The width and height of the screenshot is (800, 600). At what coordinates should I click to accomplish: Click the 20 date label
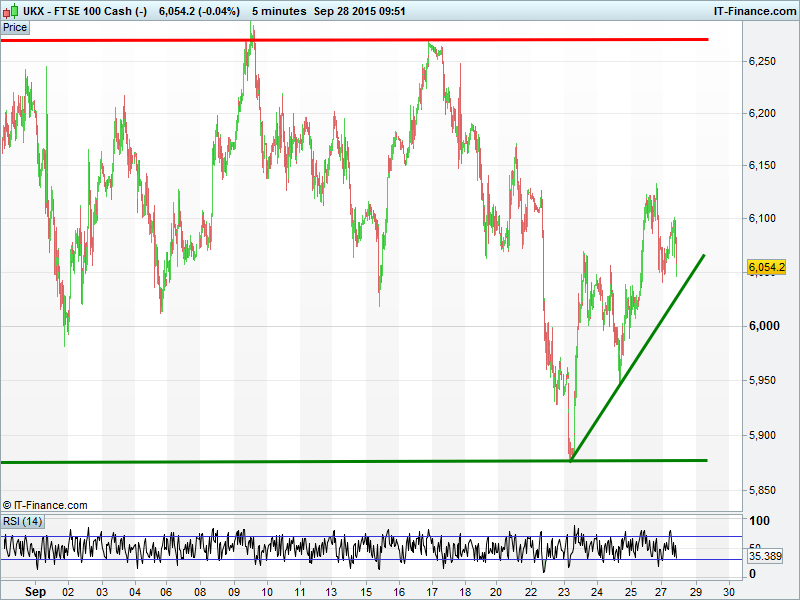tap(496, 592)
